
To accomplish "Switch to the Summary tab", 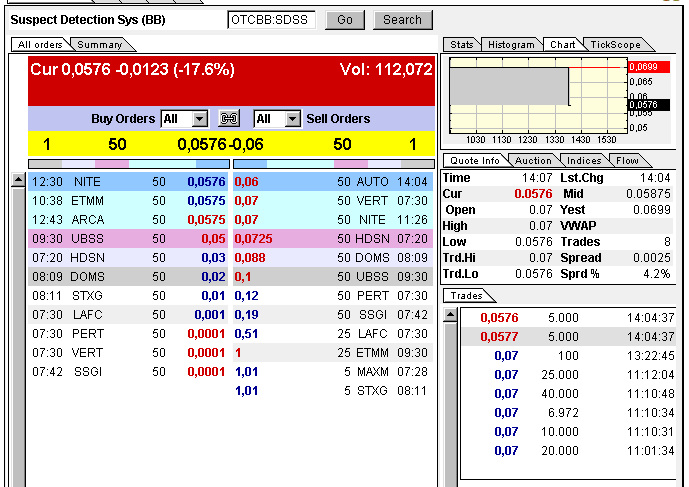I will (100, 45).
